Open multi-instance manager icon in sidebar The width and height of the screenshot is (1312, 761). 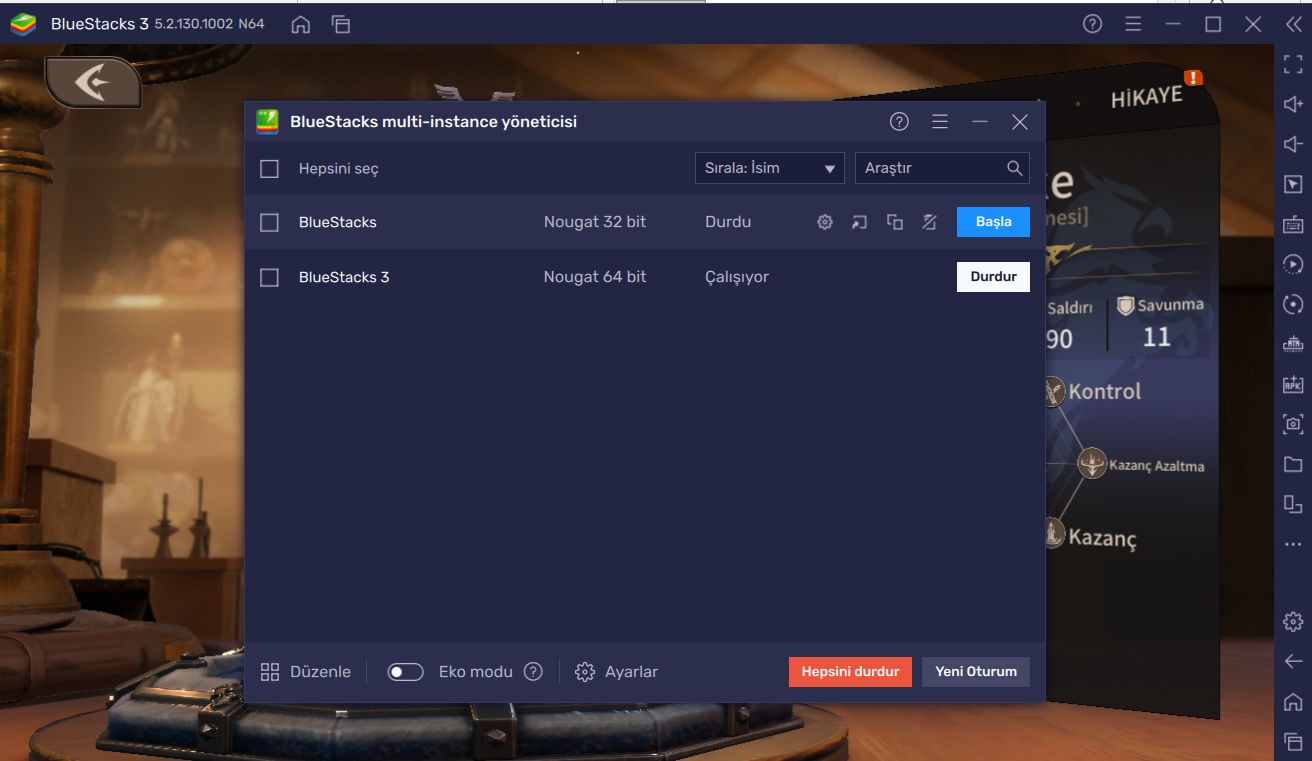pos(1293,344)
